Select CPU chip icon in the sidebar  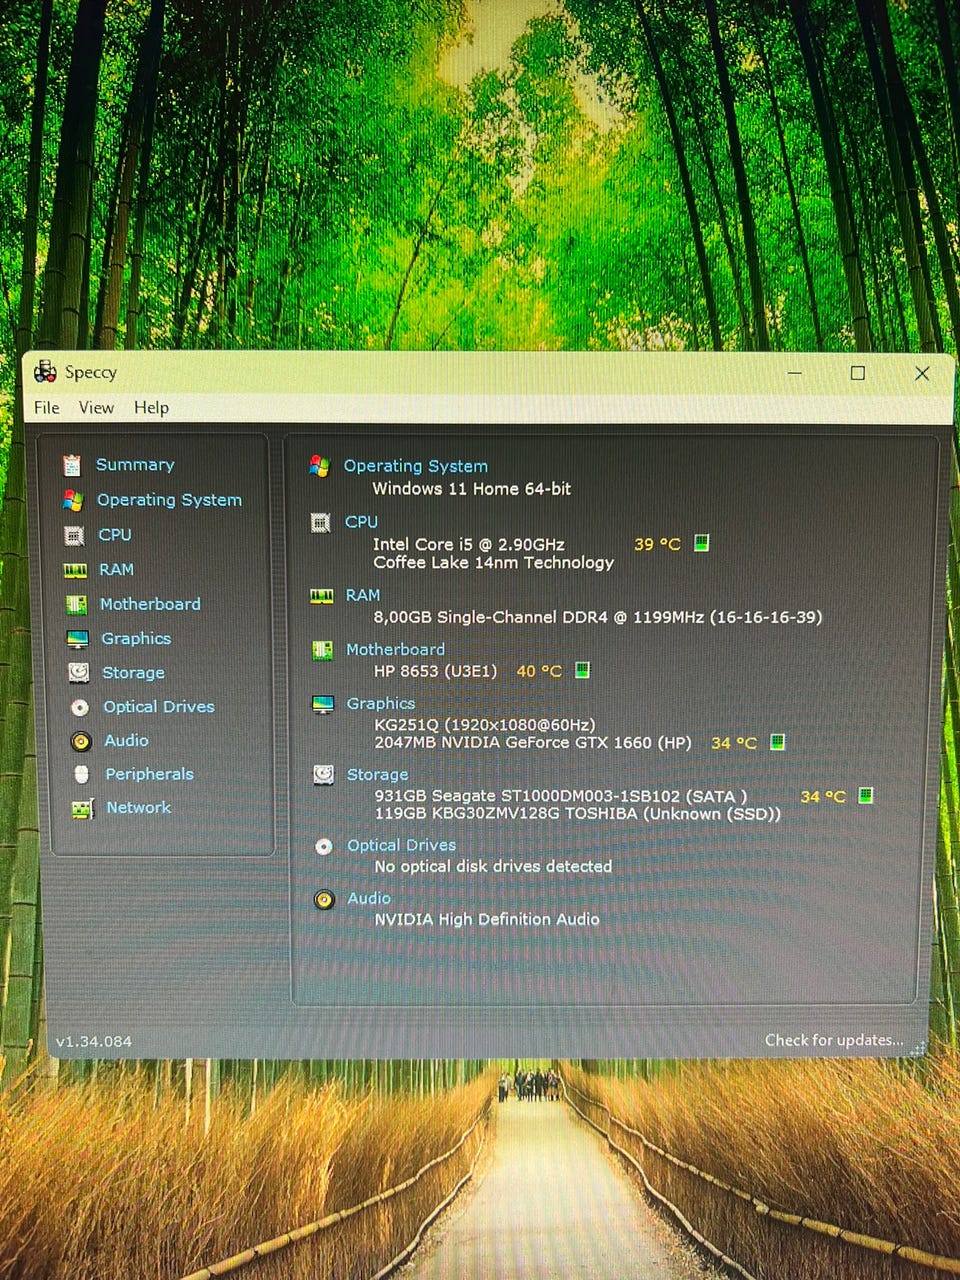(74, 535)
